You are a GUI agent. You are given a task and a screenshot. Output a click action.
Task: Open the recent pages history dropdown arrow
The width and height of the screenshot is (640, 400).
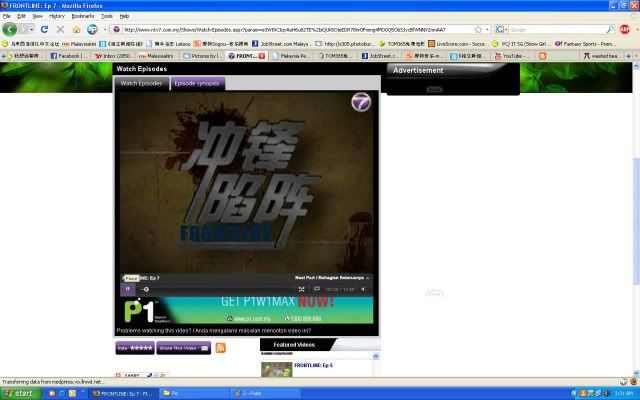coord(31,30)
